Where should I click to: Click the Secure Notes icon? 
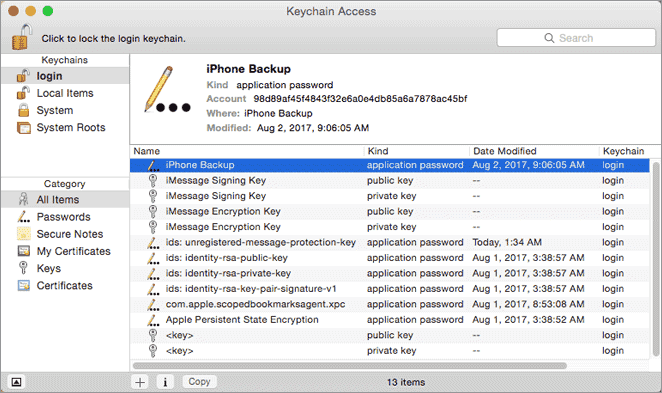24,233
